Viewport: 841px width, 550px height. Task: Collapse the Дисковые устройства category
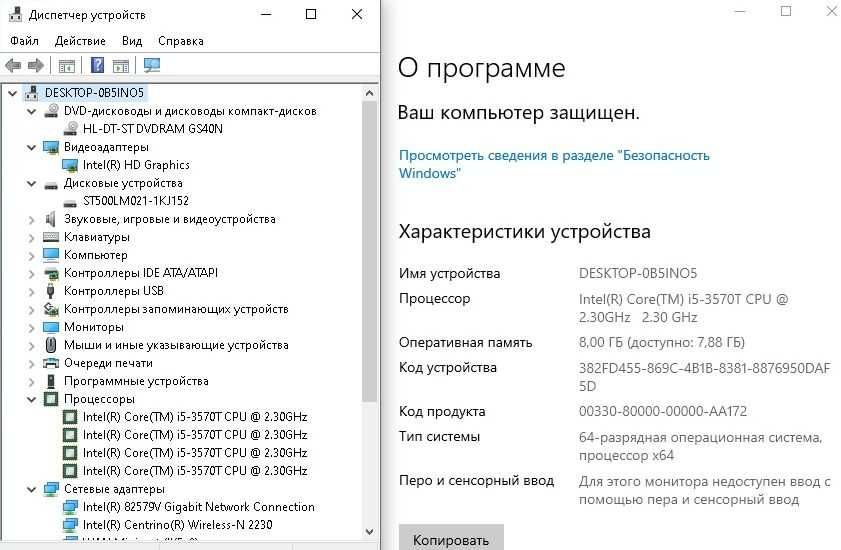coord(32,184)
